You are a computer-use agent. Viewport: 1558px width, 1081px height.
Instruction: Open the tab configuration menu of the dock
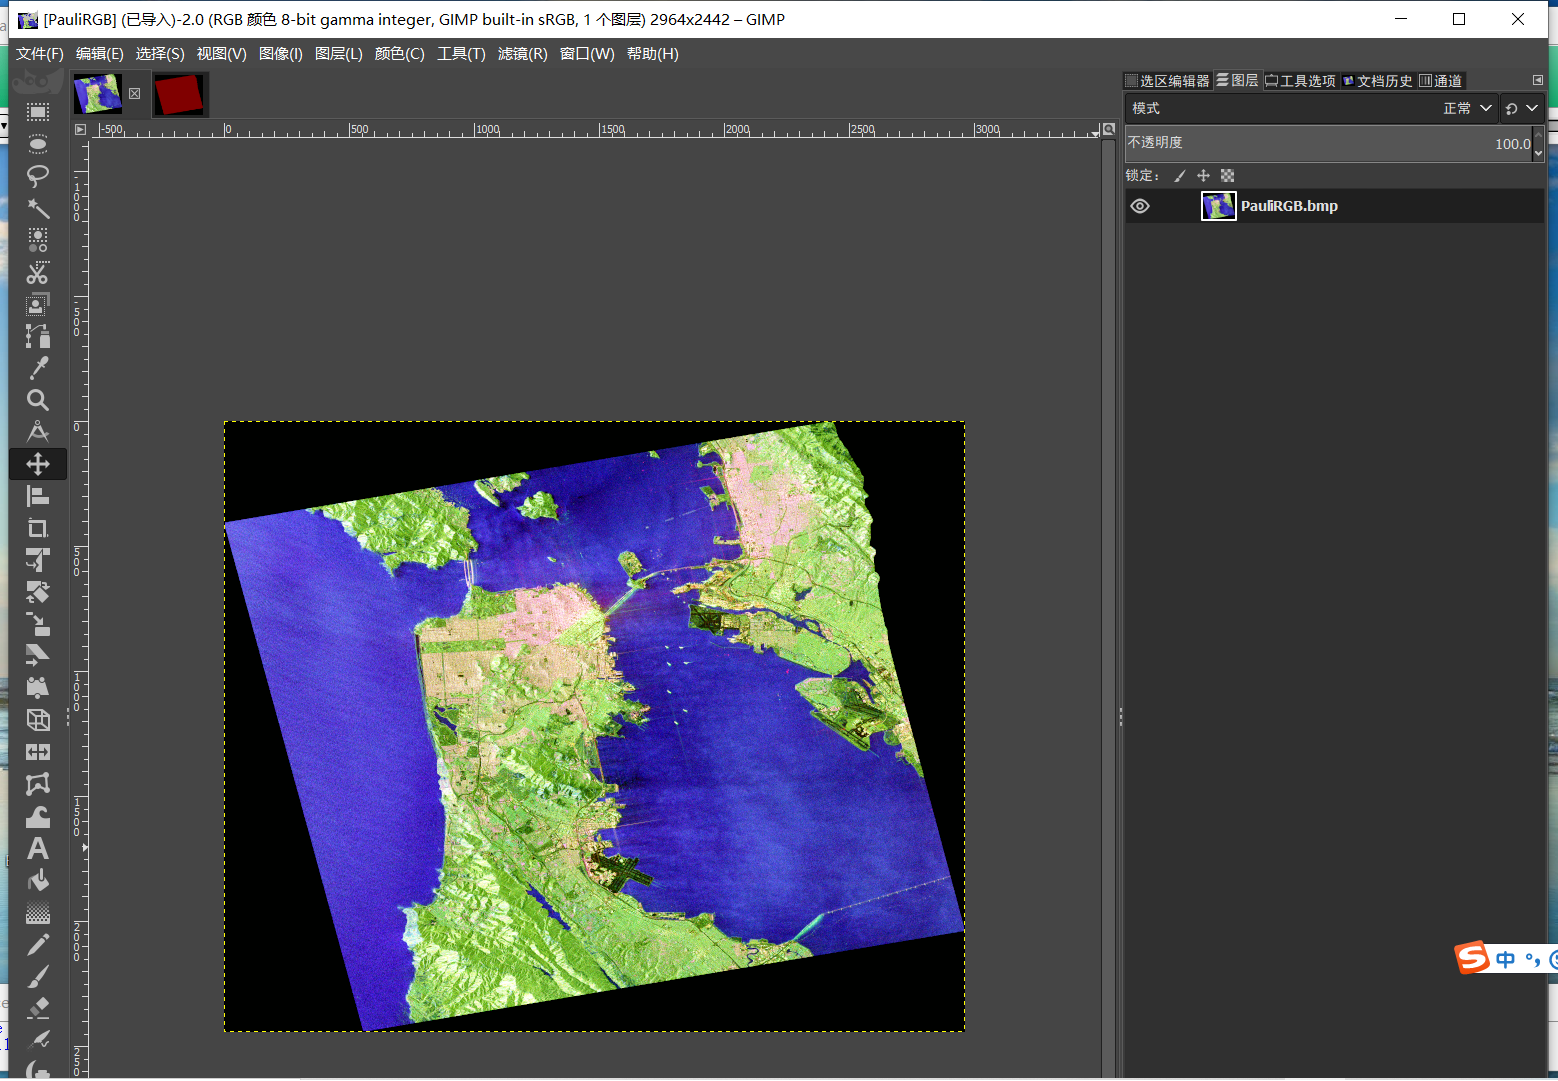1538,80
